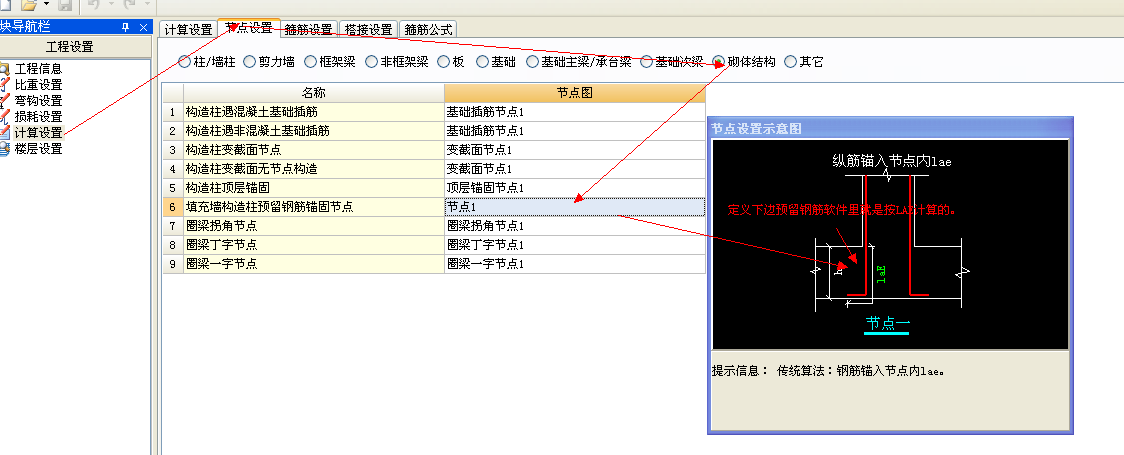Select the 其它 radio button
The width and height of the screenshot is (1124, 455).
coord(790,62)
